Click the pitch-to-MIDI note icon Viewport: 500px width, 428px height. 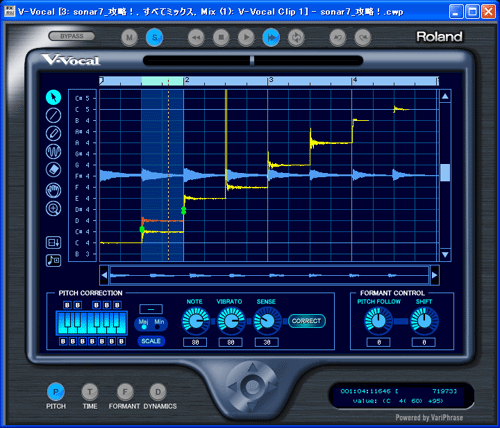coord(53,260)
